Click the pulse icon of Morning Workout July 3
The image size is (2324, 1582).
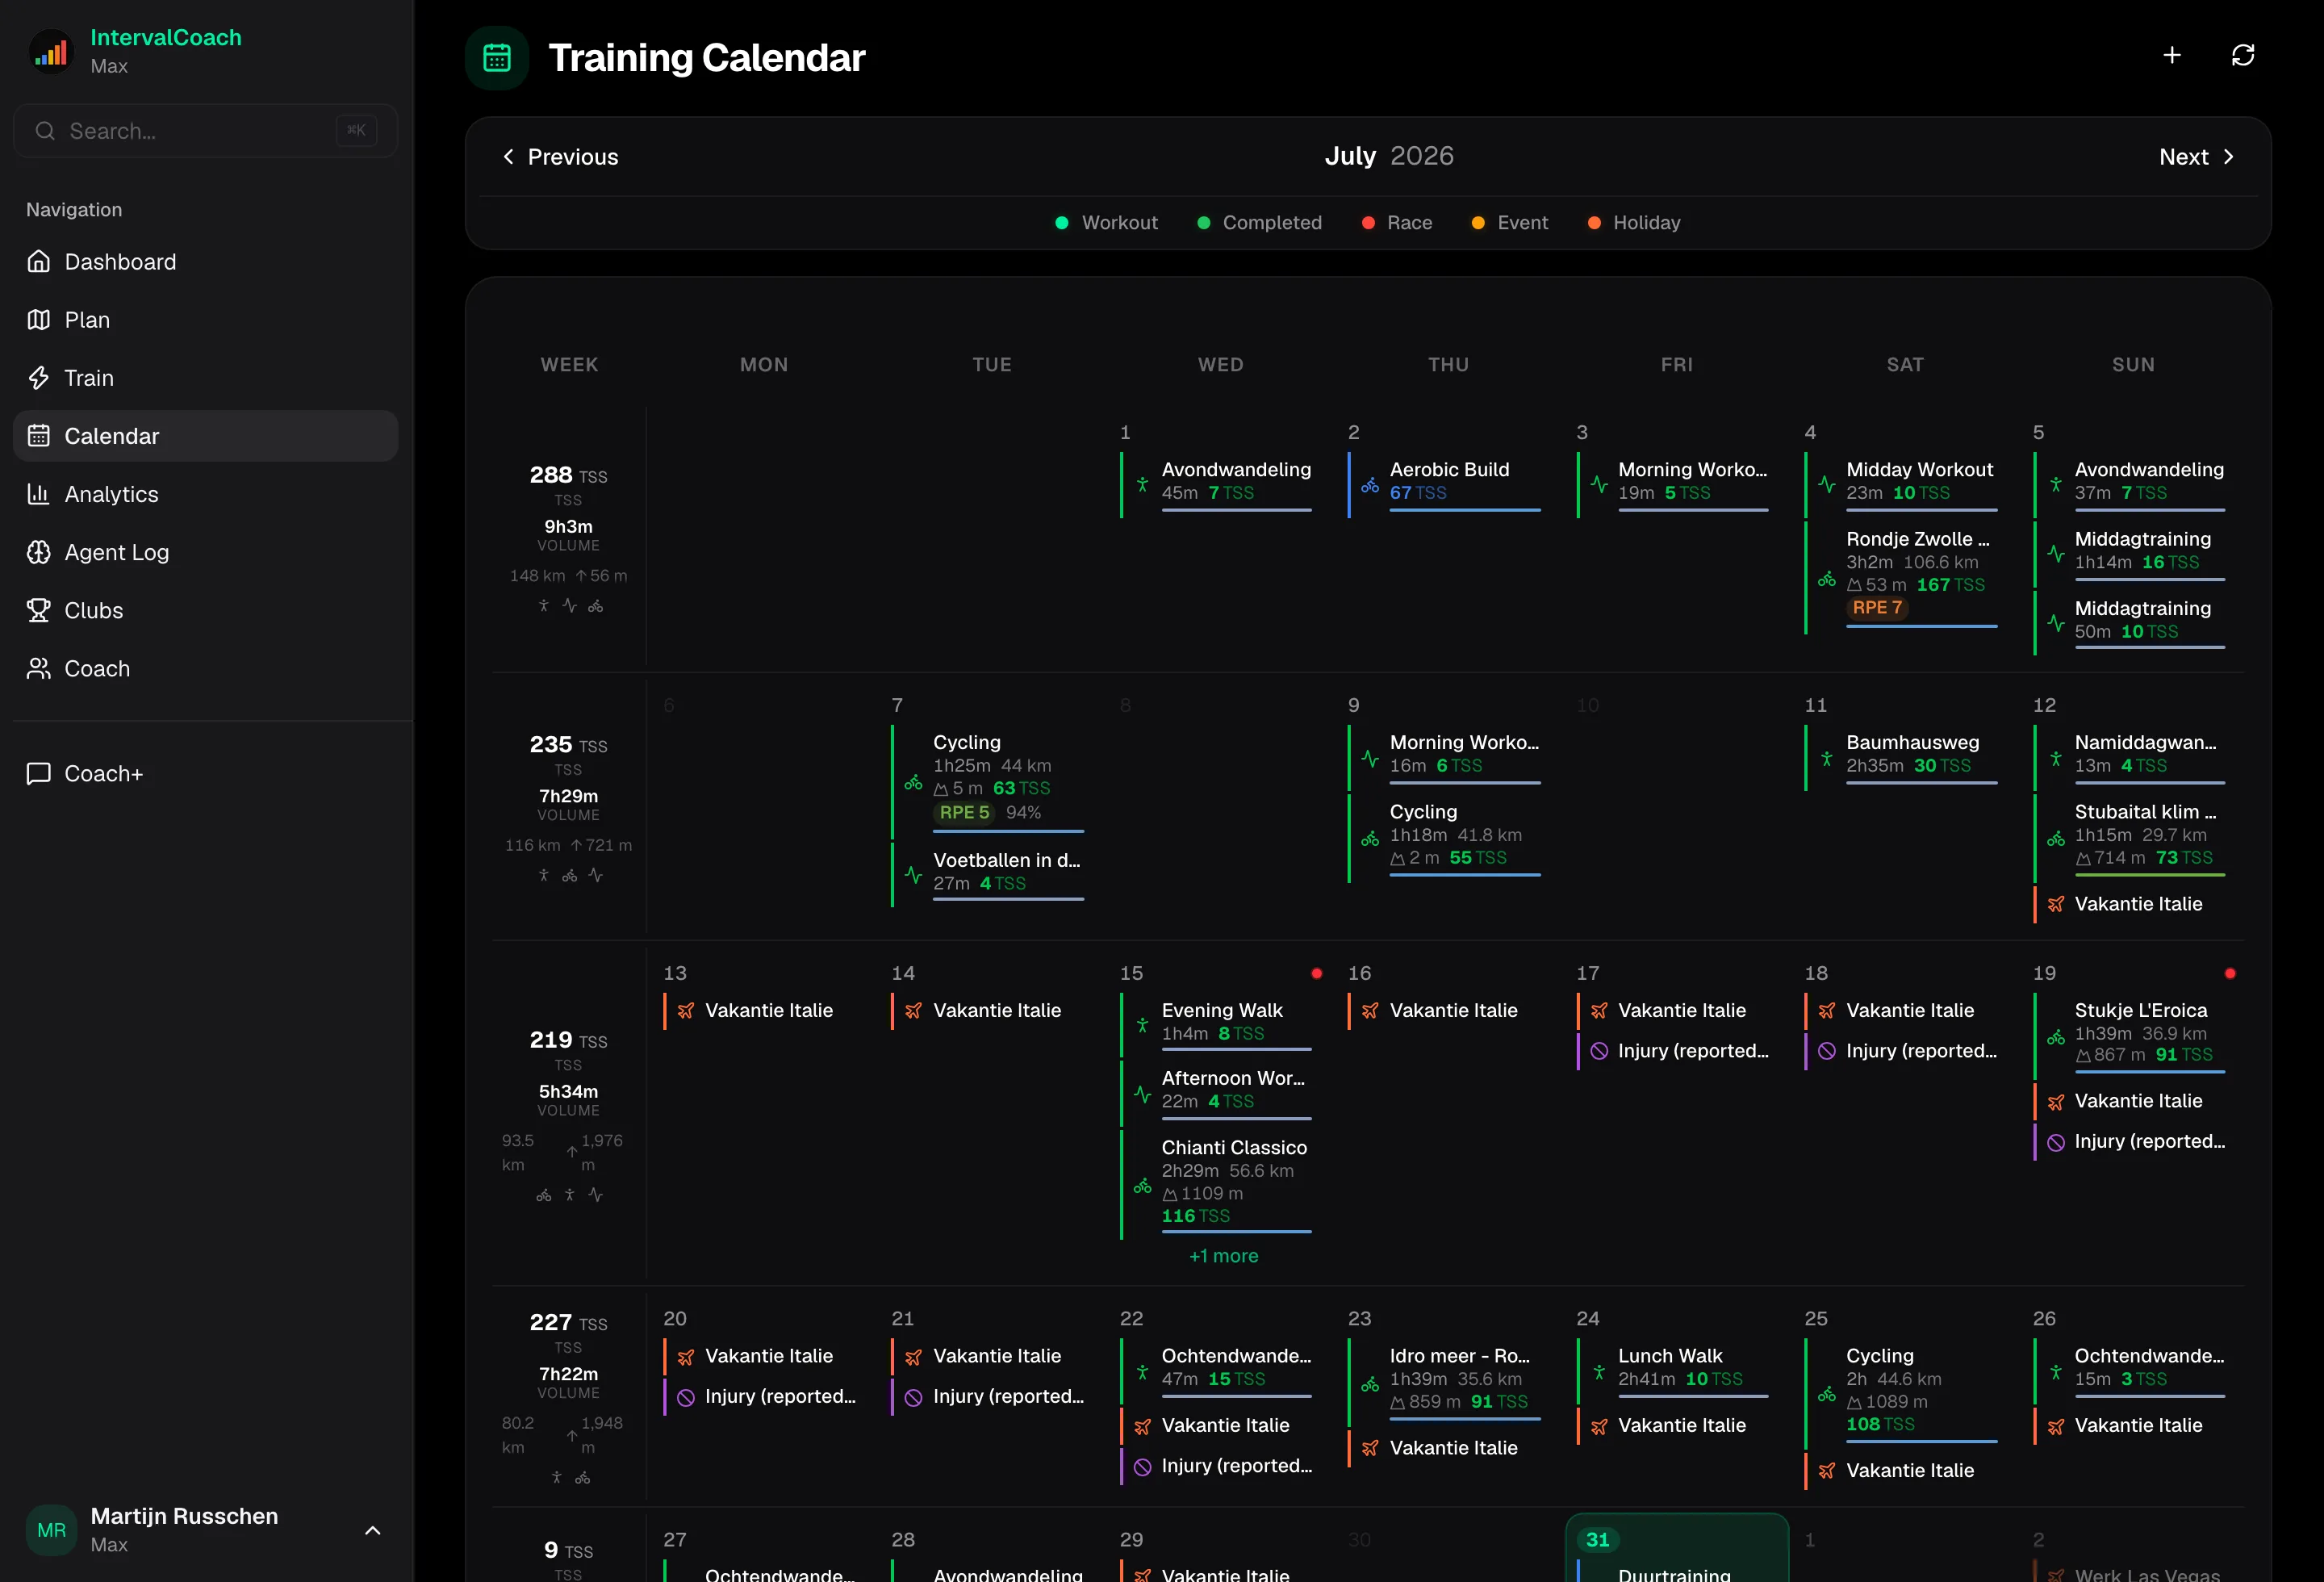click(x=1599, y=485)
